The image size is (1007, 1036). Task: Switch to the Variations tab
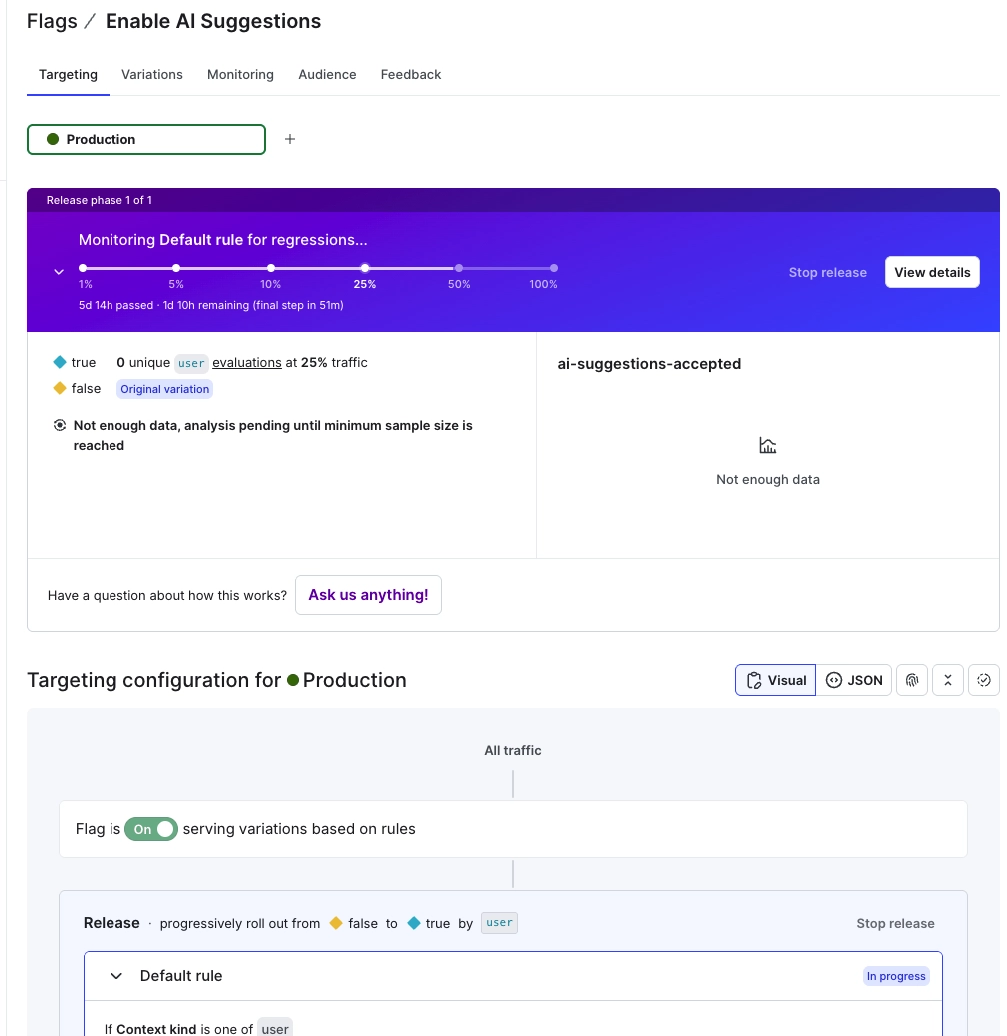pyautogui.click(x=151, y=75)
